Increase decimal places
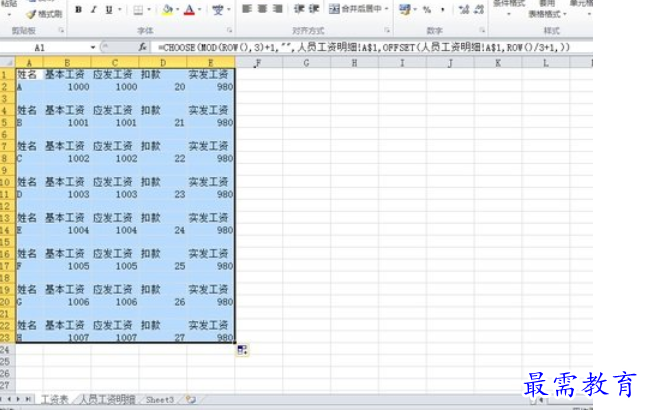This screenshot has height=416, width=645. (464, 9)
